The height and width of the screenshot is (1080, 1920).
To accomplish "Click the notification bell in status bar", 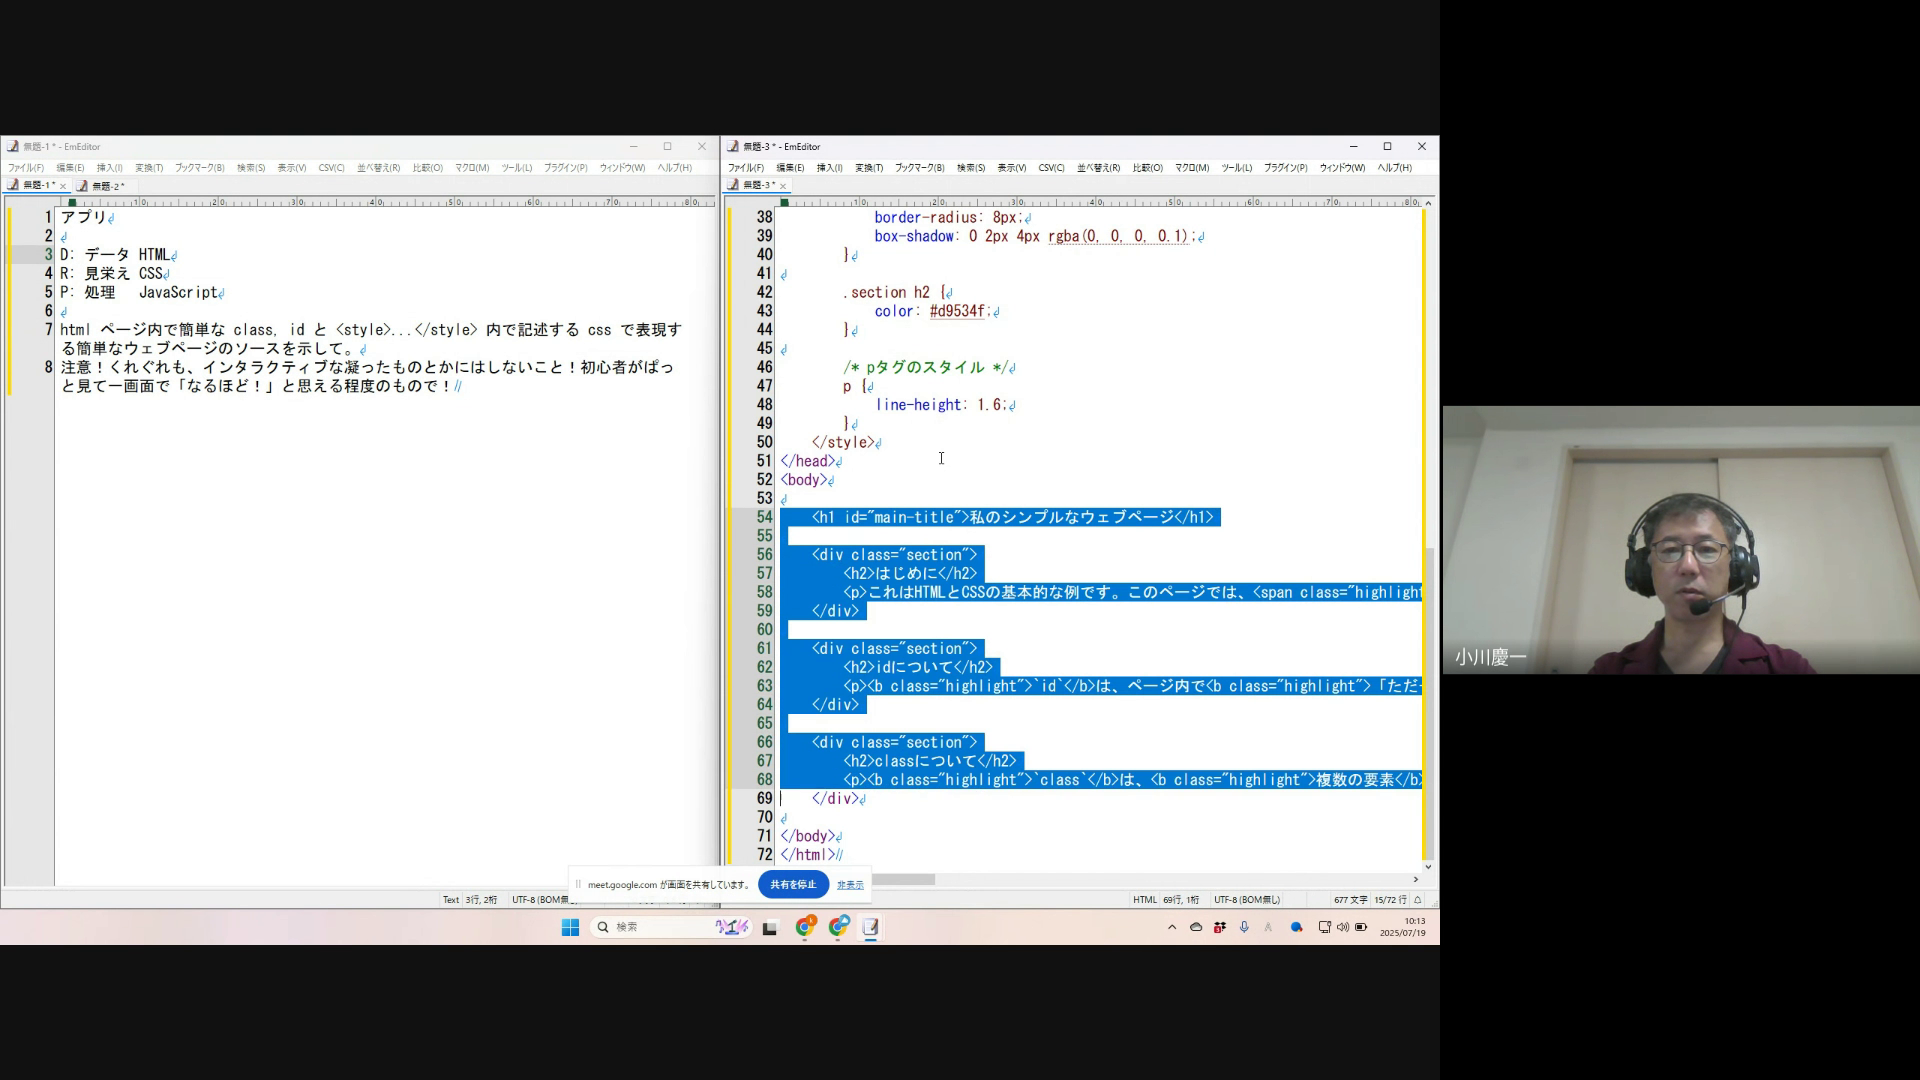I will click(x=1417, y=900).
